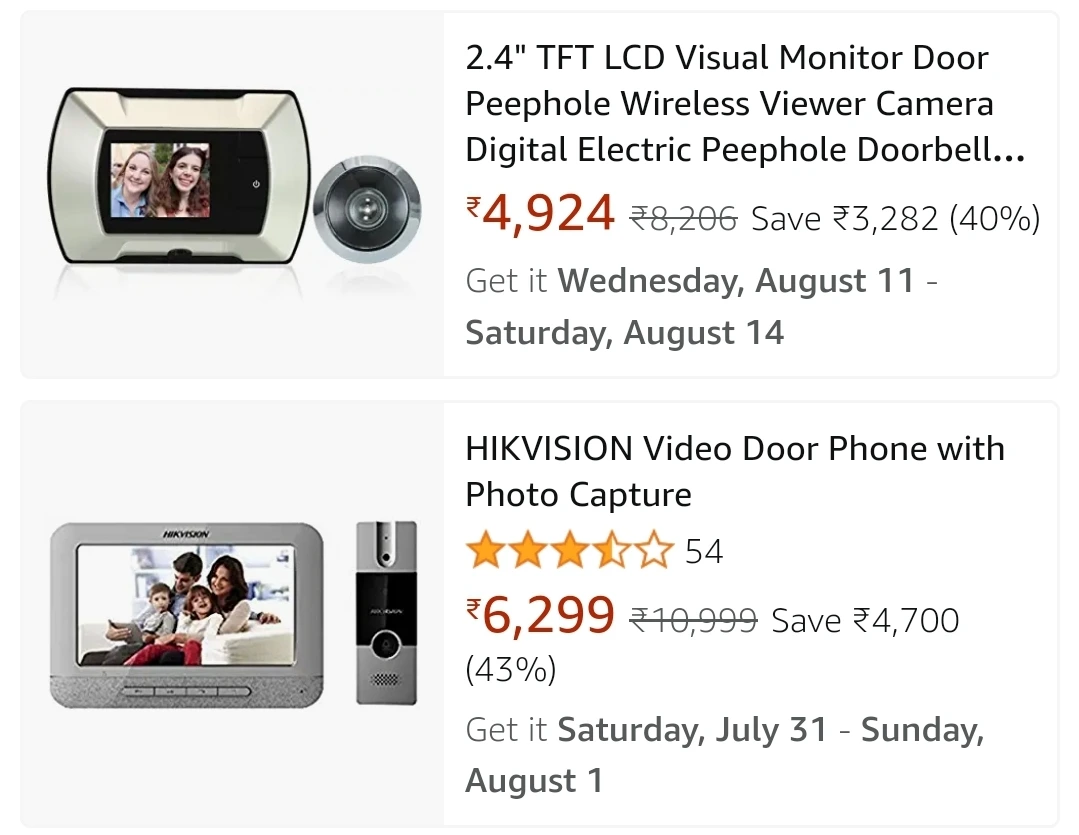The width and height of the screenshot is (1079, 835).
Task: Tap the HIKVISION outdoor doorbell unit picture
Action: (385, 611)
